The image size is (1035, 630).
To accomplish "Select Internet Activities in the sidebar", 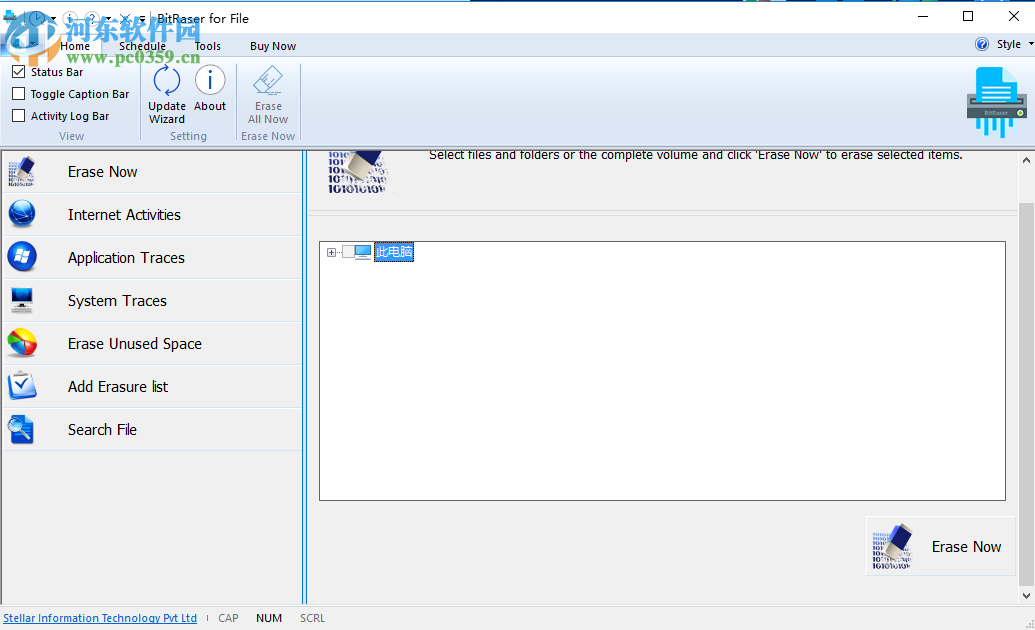I will 123,214.
